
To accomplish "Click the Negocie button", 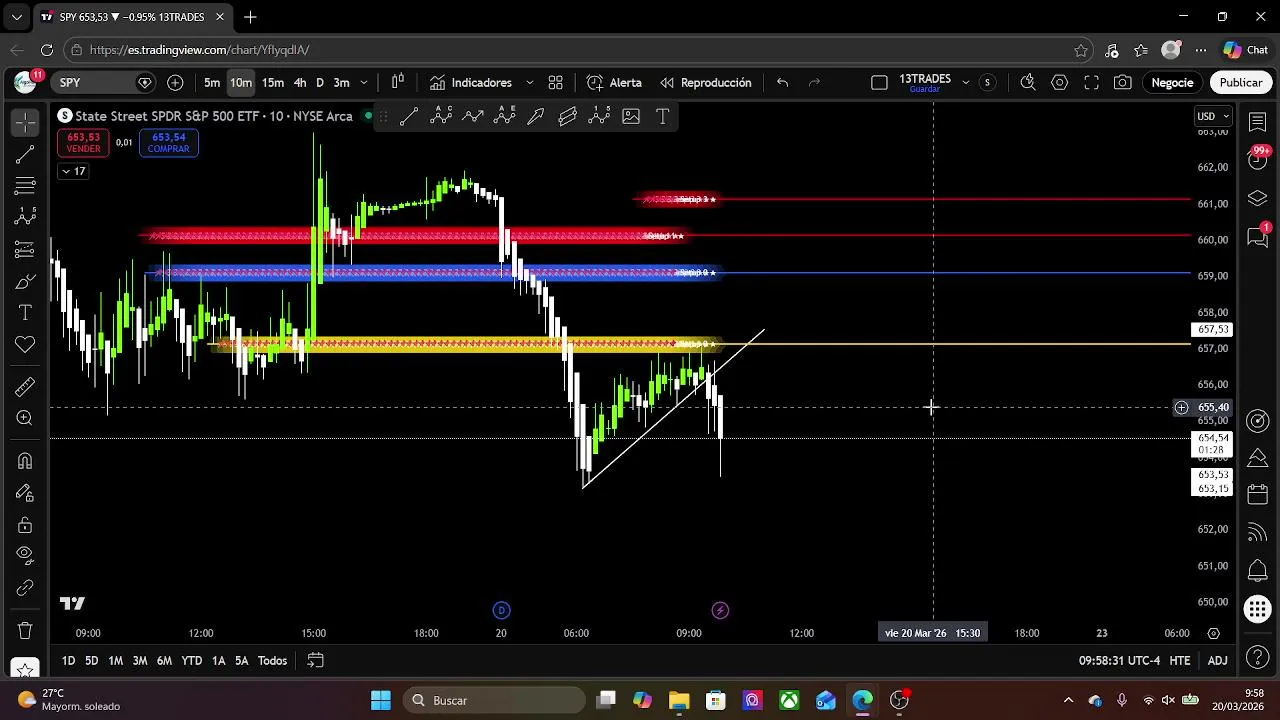I will [x=1172, y=83].
